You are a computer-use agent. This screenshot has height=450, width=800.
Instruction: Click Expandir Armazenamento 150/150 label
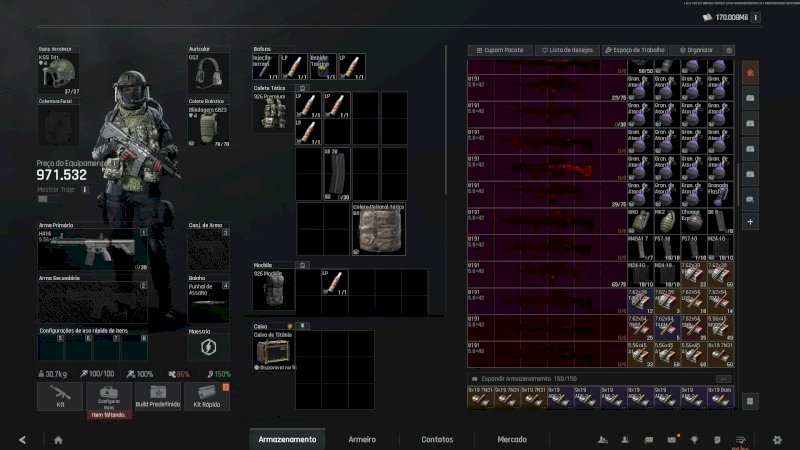[529, 379]
